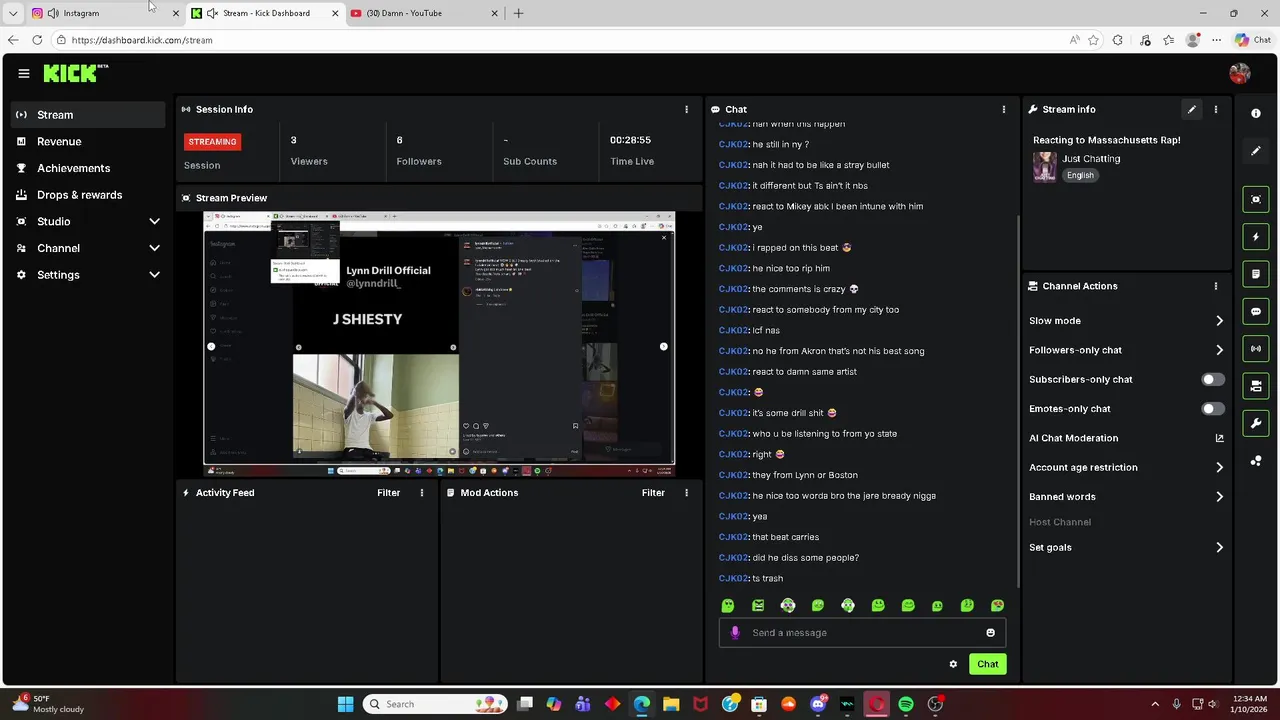Click the camera mod actions icon in sidebar
This screenshot has width=1280, height=720.
tap(1256, 386)
